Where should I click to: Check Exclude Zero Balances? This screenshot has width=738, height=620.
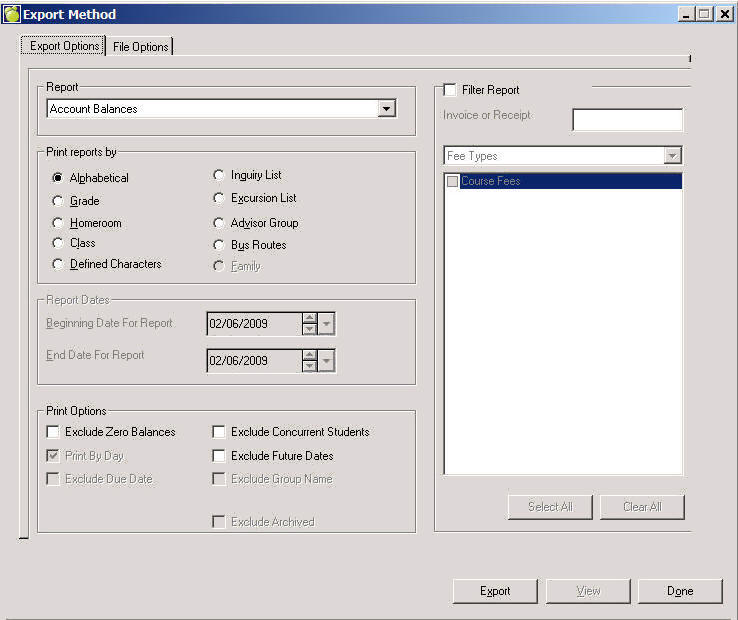[53, 432]
